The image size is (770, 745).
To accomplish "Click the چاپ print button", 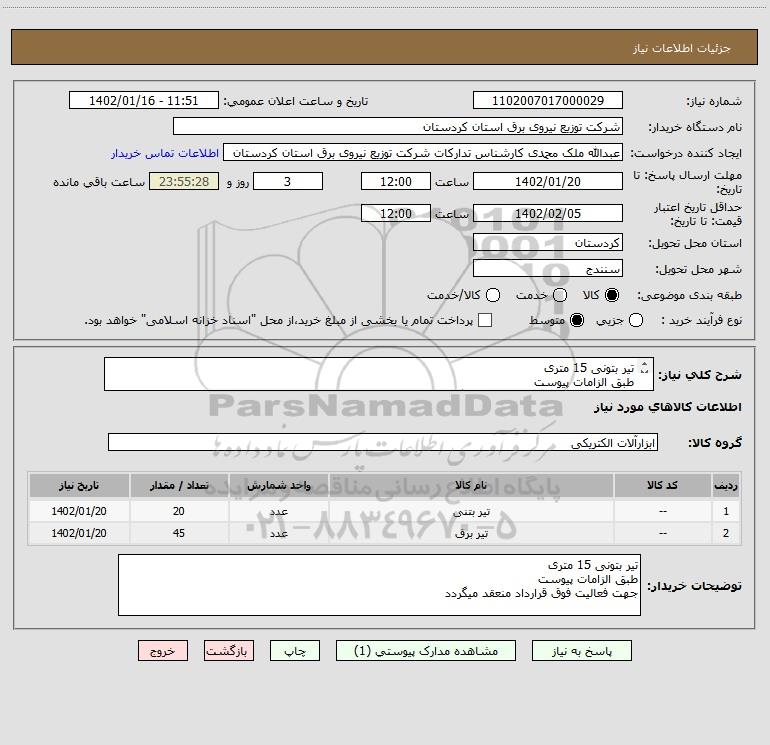I will (x=295, y=651).
